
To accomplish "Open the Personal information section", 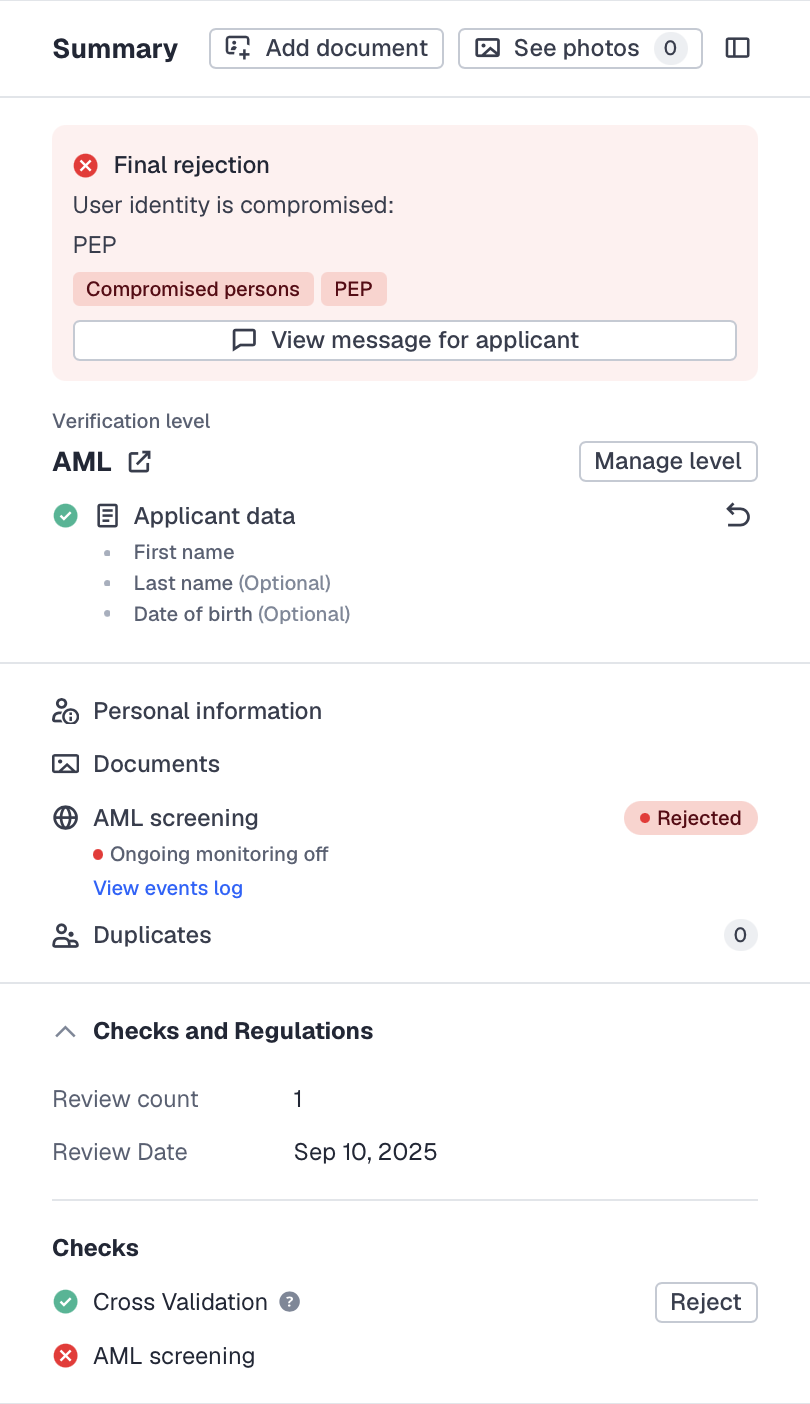I will pyautogui.click(x=207, y=712).
